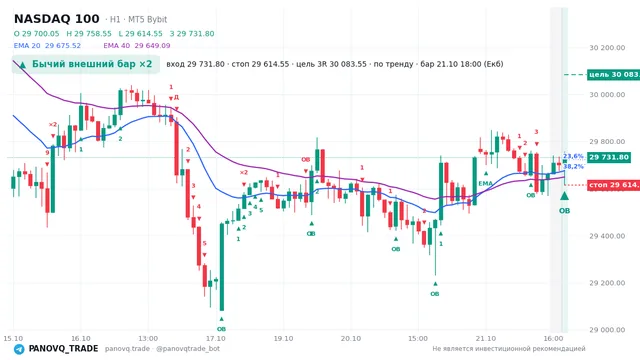Click the 30 000.00 price axis label
Viewport: 640px width, 360px height.
click(607, 95)
